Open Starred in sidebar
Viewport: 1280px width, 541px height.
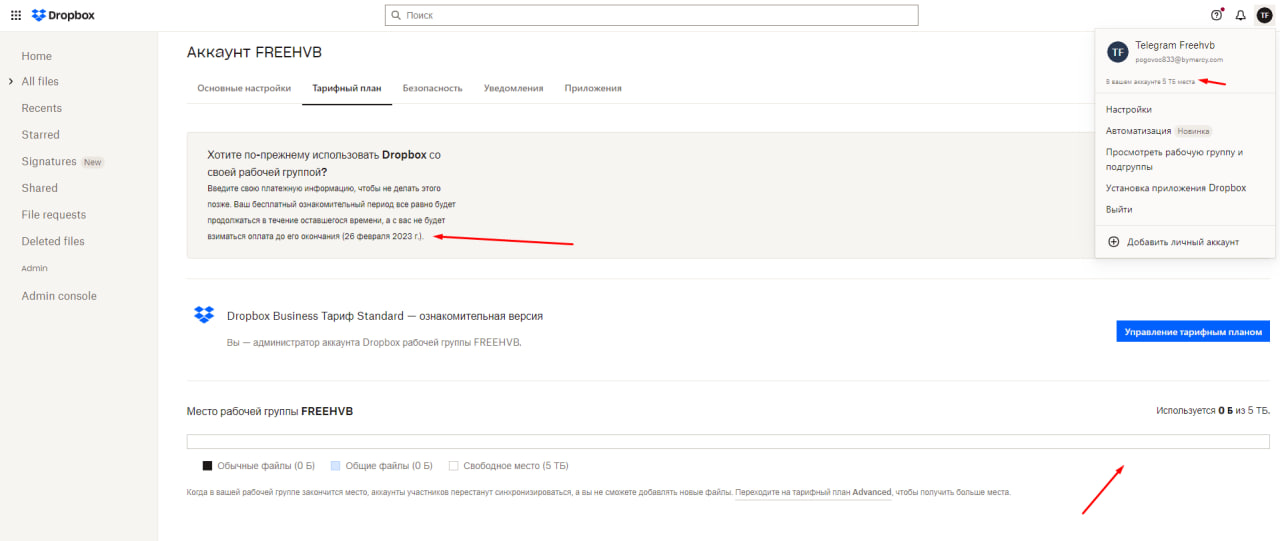click(41, 135)
